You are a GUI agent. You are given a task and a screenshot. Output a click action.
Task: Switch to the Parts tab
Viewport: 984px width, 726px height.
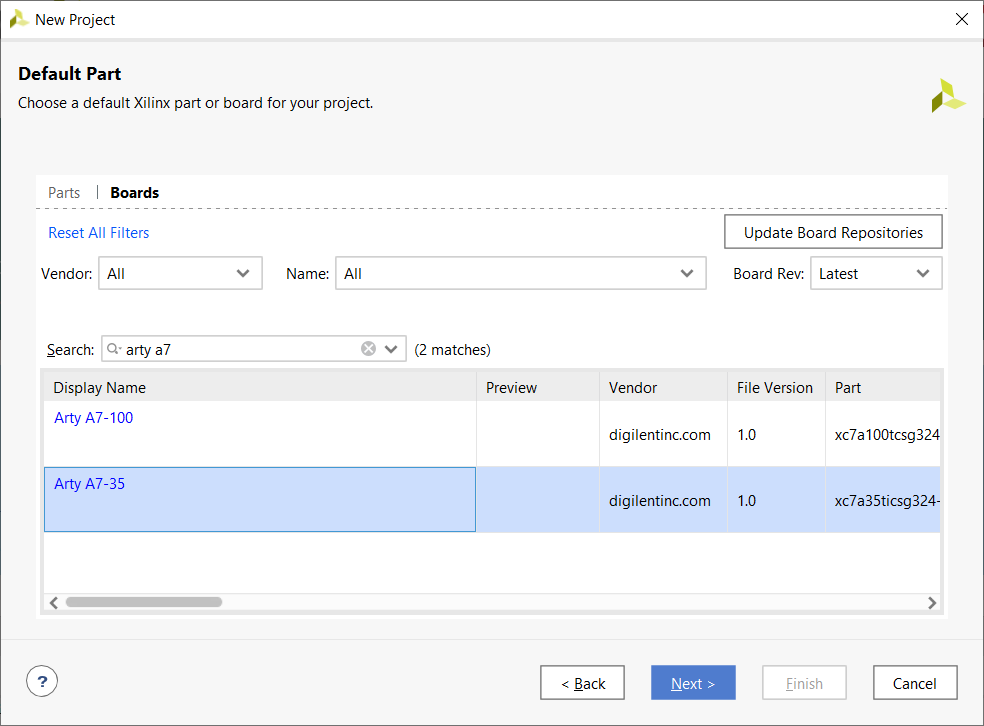coord(64,193)
